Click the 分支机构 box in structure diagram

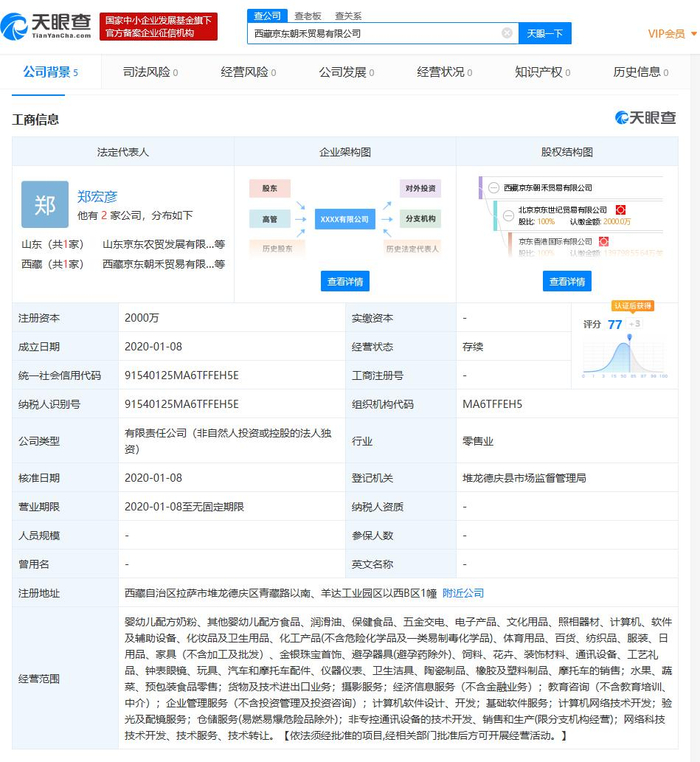click(x=420, y=219)
